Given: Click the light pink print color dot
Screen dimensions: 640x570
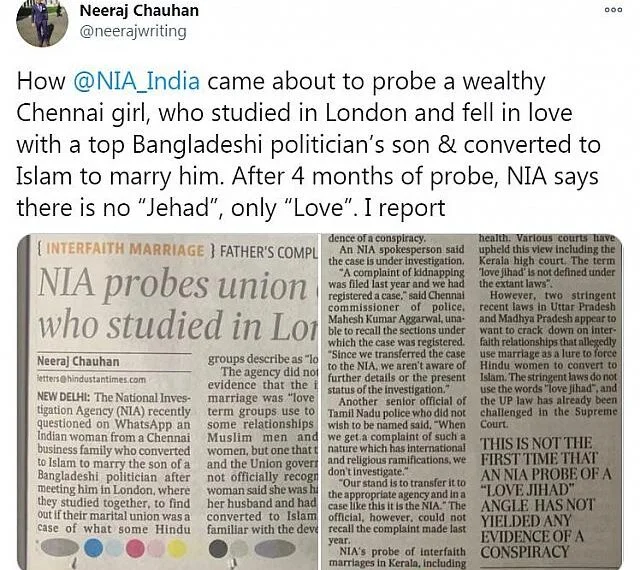Looking at the screenshot, I should 156,548.
